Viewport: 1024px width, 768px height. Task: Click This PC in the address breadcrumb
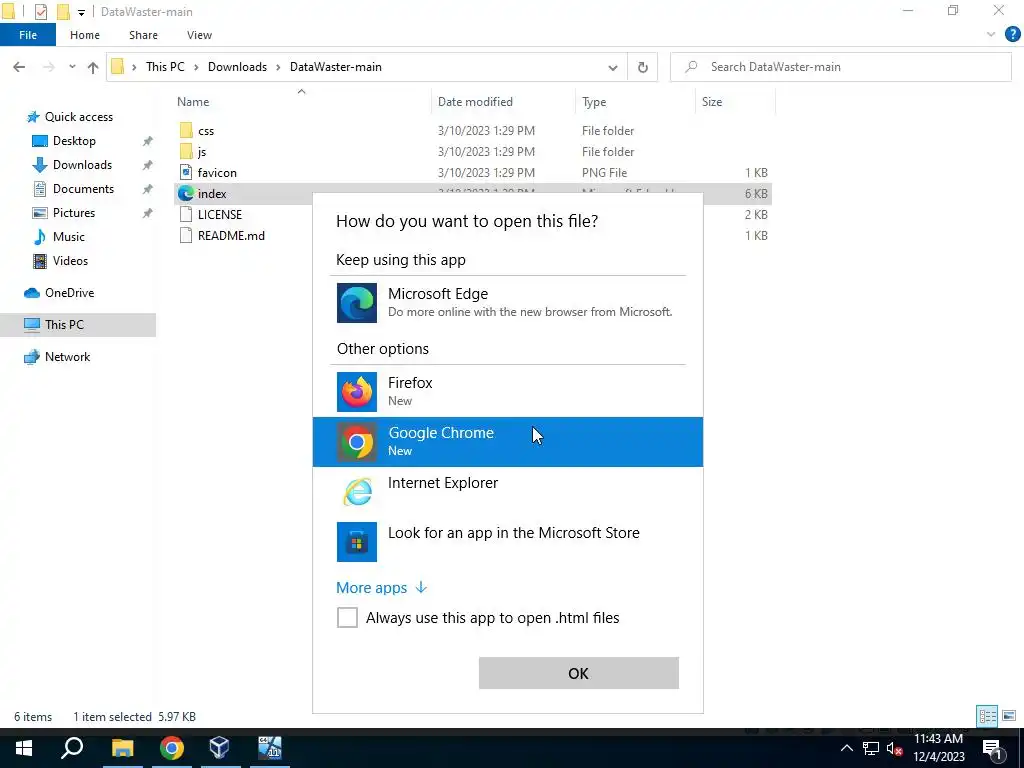coord(165,67)
